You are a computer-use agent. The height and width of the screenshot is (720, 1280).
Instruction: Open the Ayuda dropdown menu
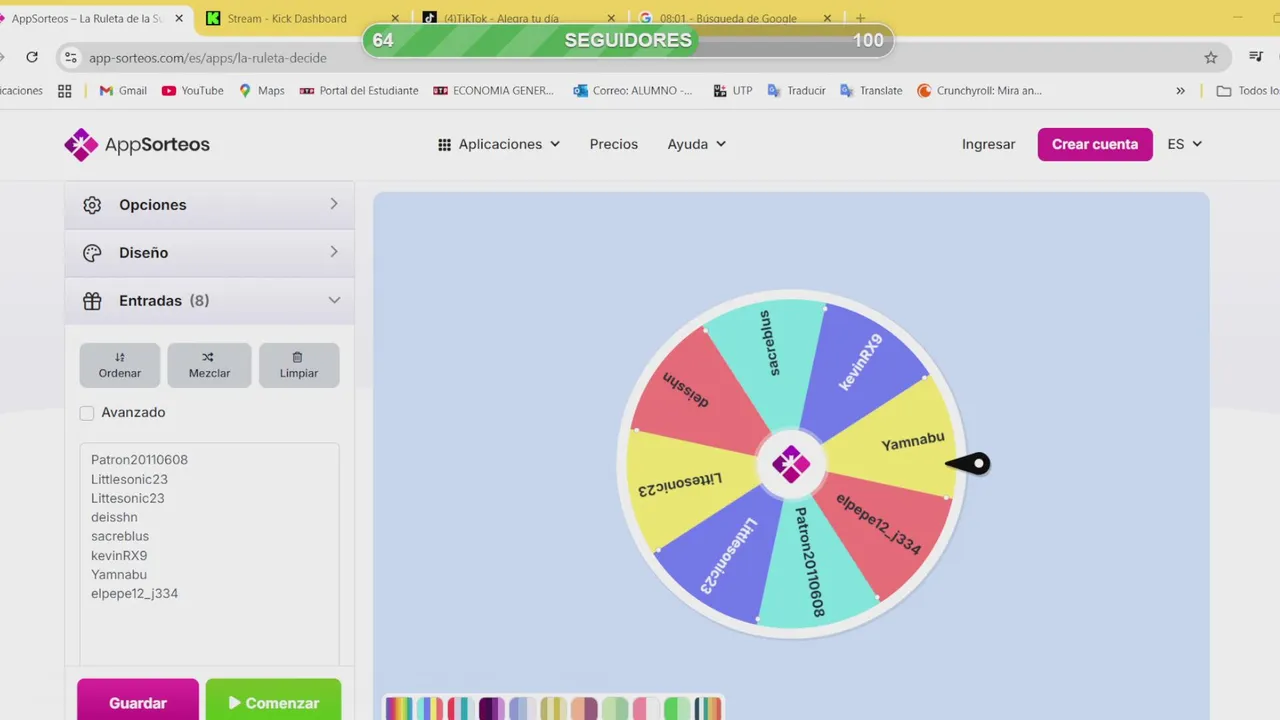pyautogui.click(x=697, y=144)
